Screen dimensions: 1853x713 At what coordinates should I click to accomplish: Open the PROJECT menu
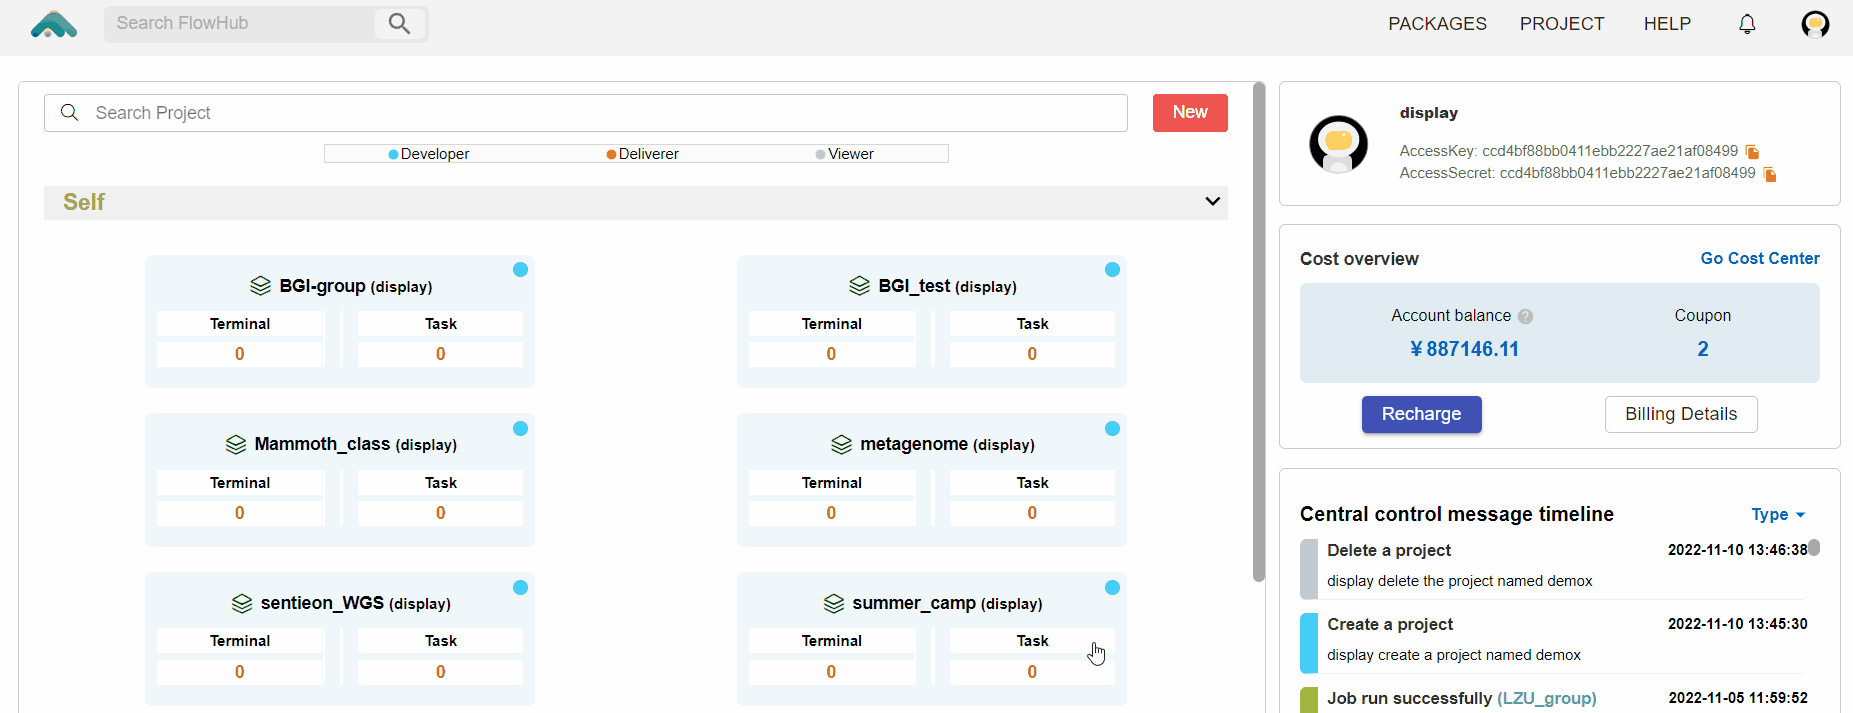[x=1562, y=24]
